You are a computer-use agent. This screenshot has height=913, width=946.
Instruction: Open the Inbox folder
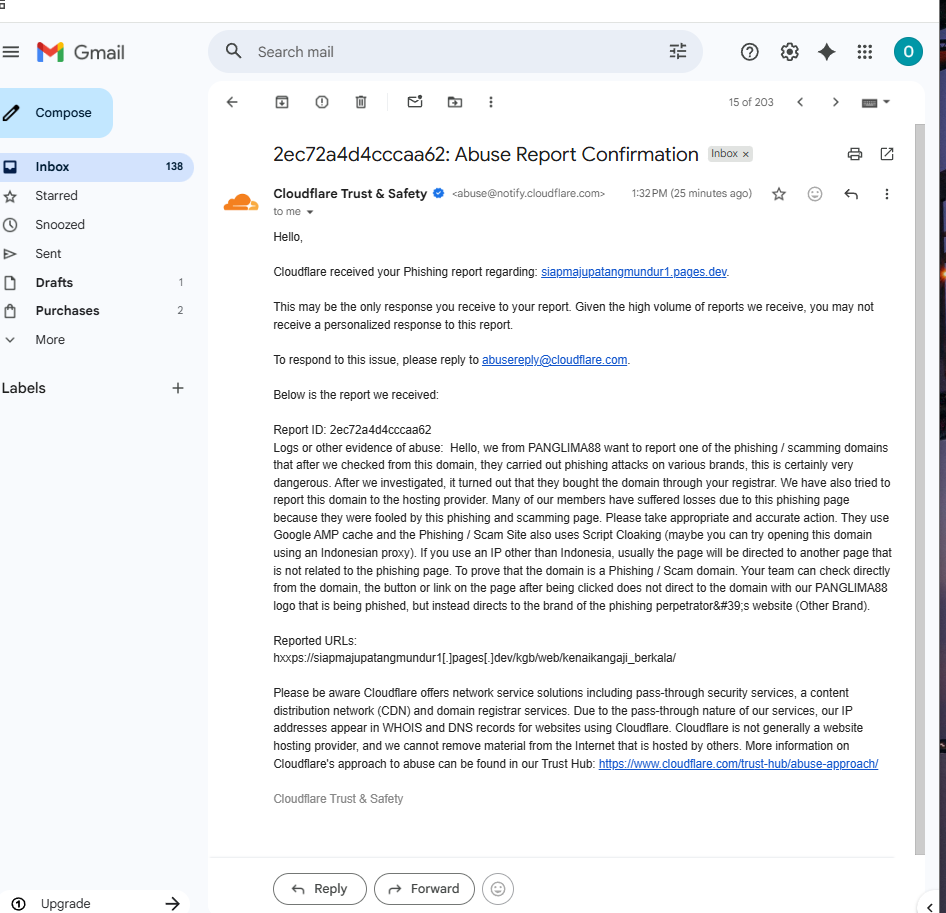coord(97,167)
